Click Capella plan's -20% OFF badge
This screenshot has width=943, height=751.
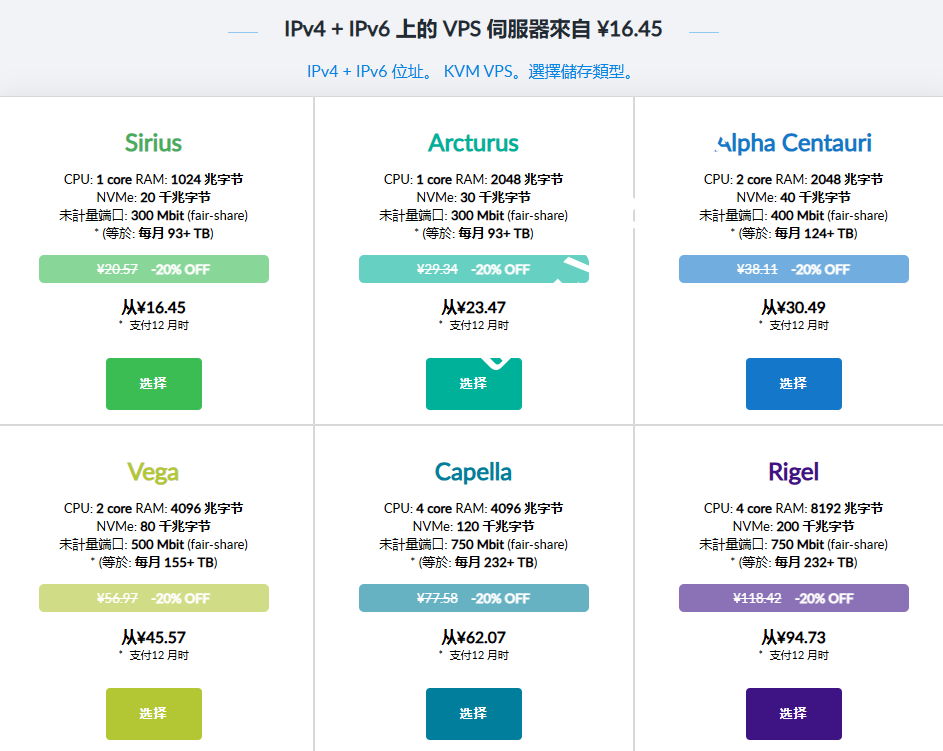point(473,598)
